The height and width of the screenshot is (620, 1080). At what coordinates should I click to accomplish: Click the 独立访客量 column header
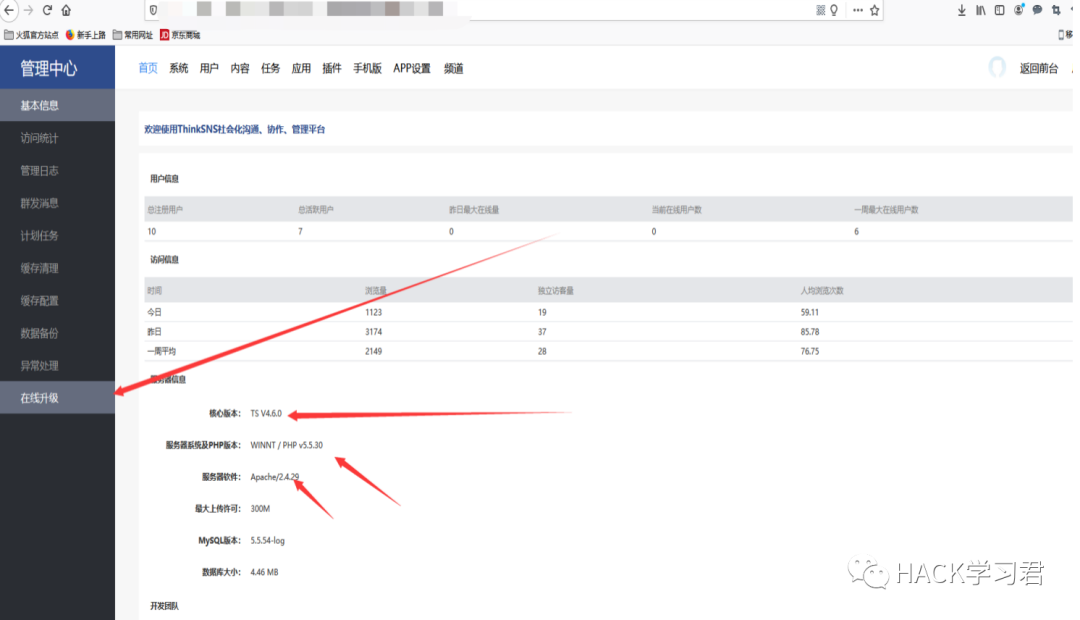pos(556,291)
